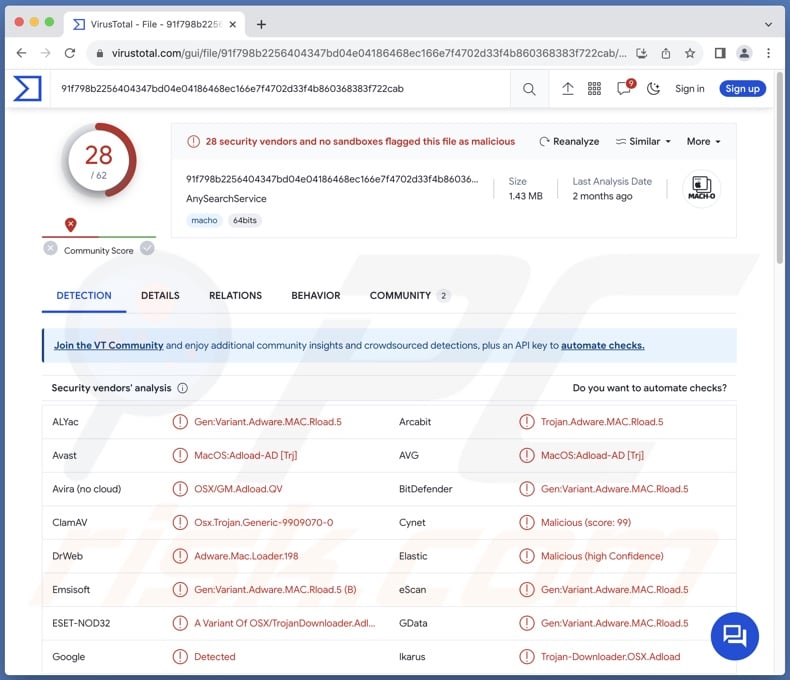Click the ALYac detection alert icon
Viewport: 790px width, 680px height.
pos(180,422)
